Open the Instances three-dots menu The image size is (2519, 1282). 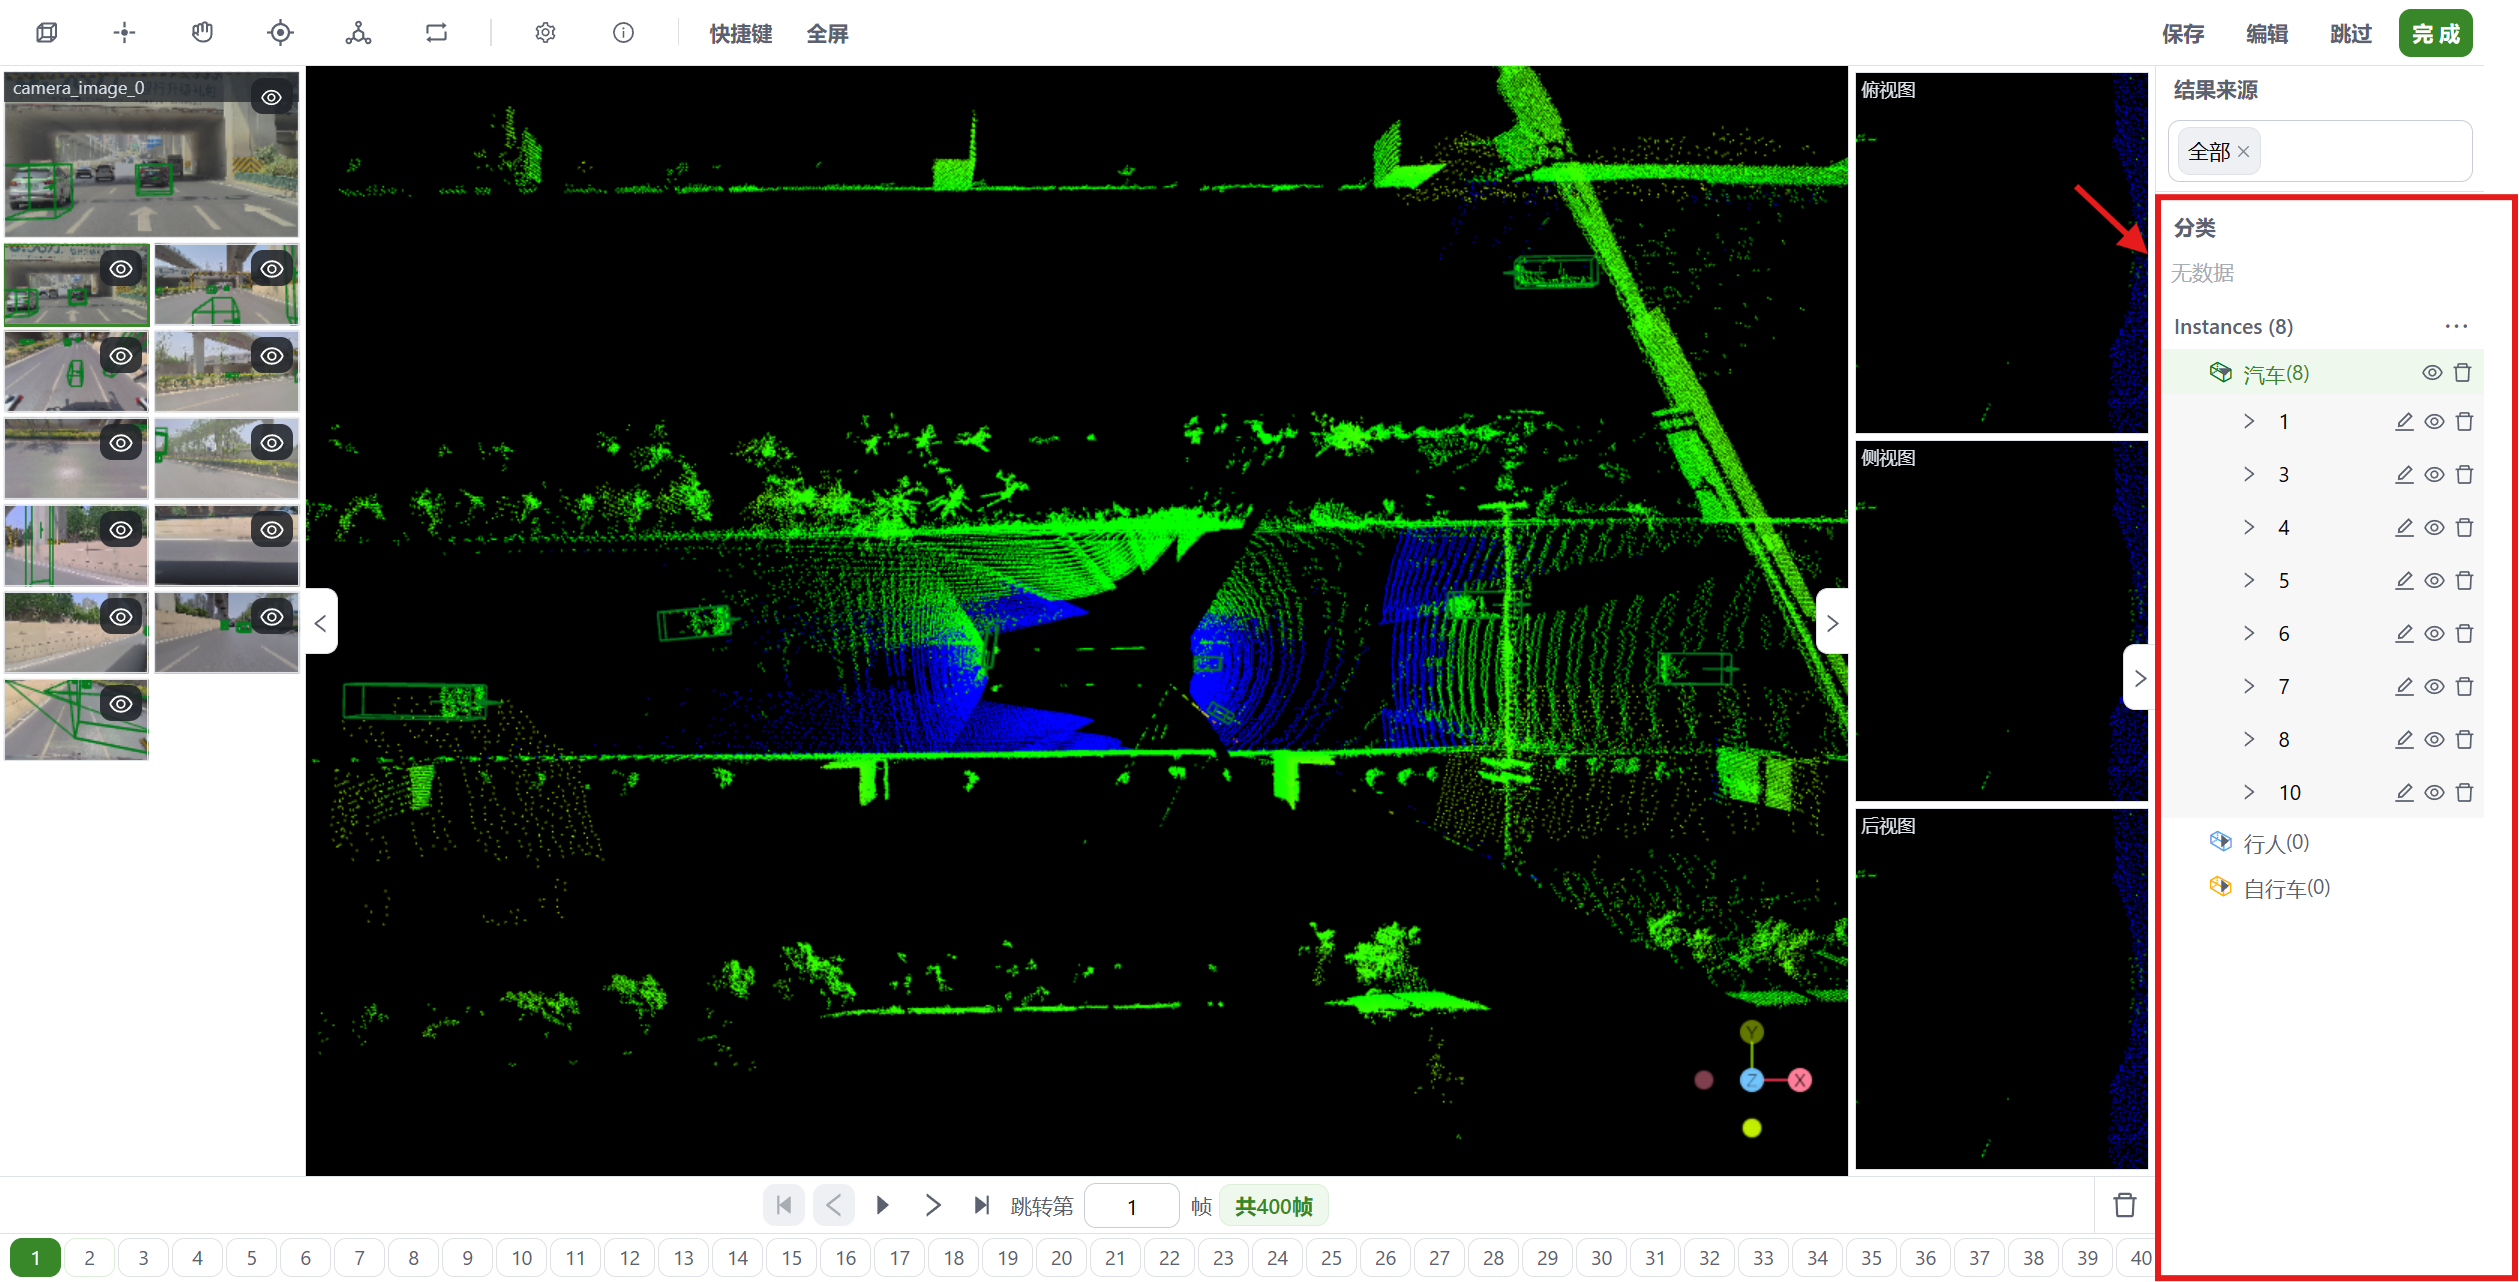click(2456, 327)
